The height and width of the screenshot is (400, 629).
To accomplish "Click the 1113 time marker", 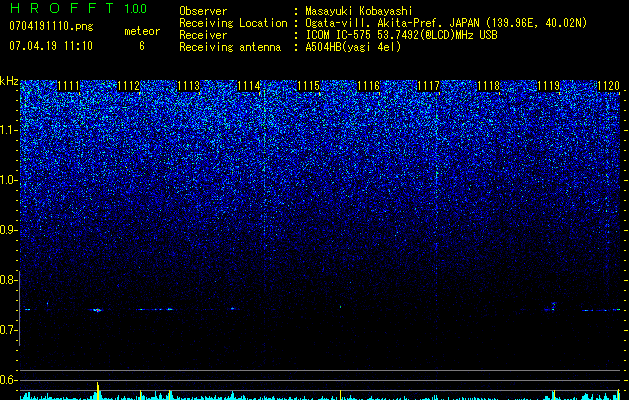I will click(188, 86).
